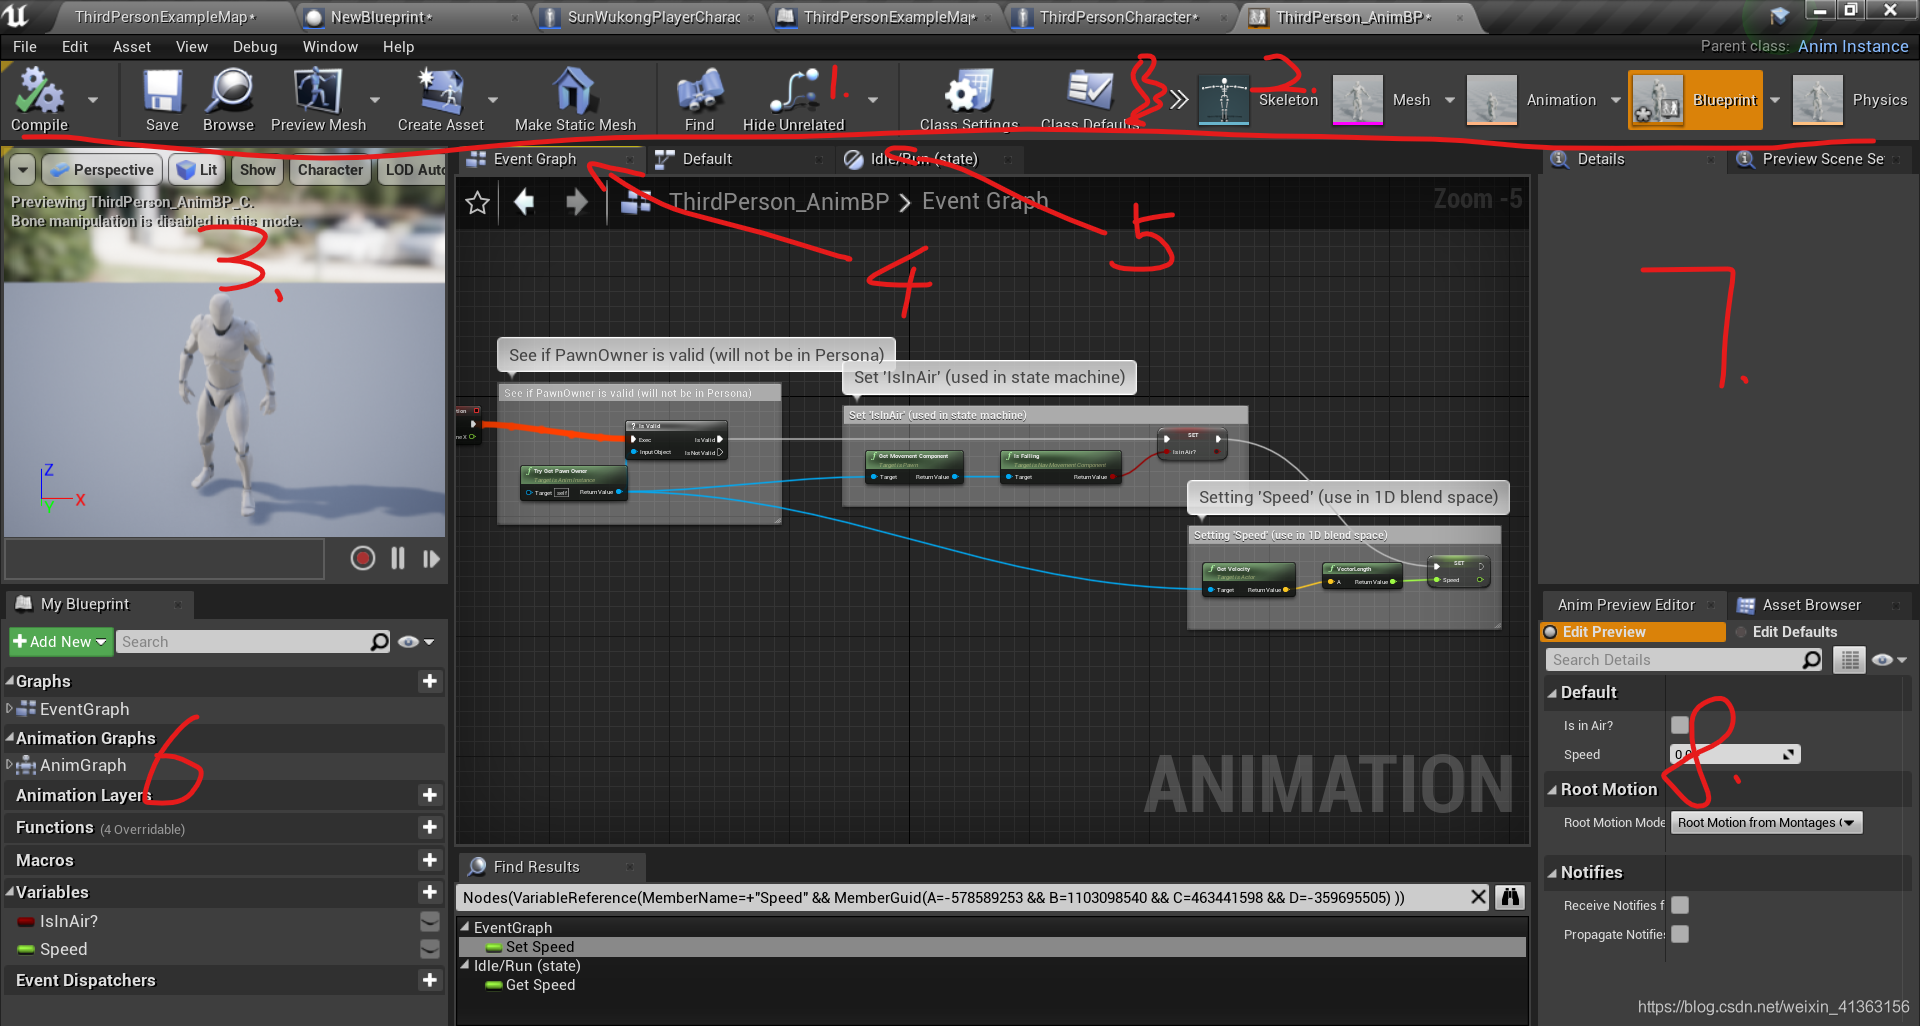Click the Search Details field

[1685, 660]
